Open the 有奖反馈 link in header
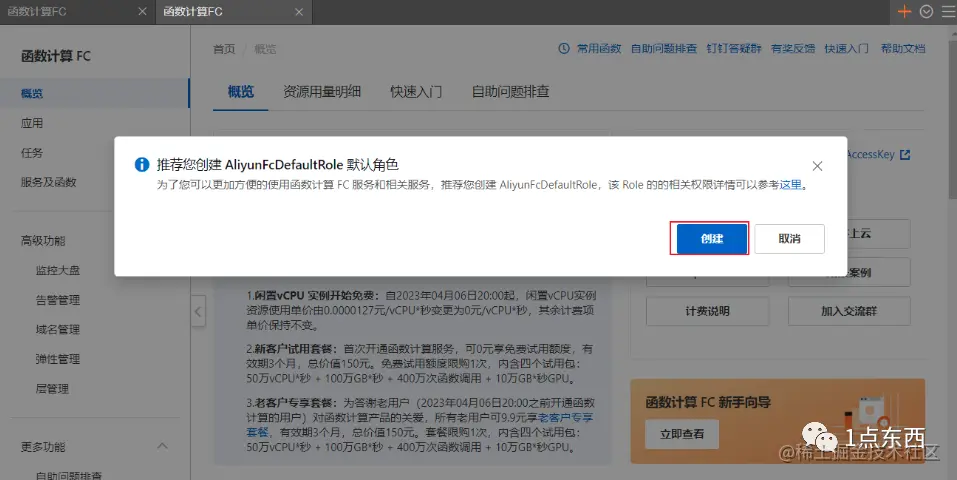 (x=793, y=48)
